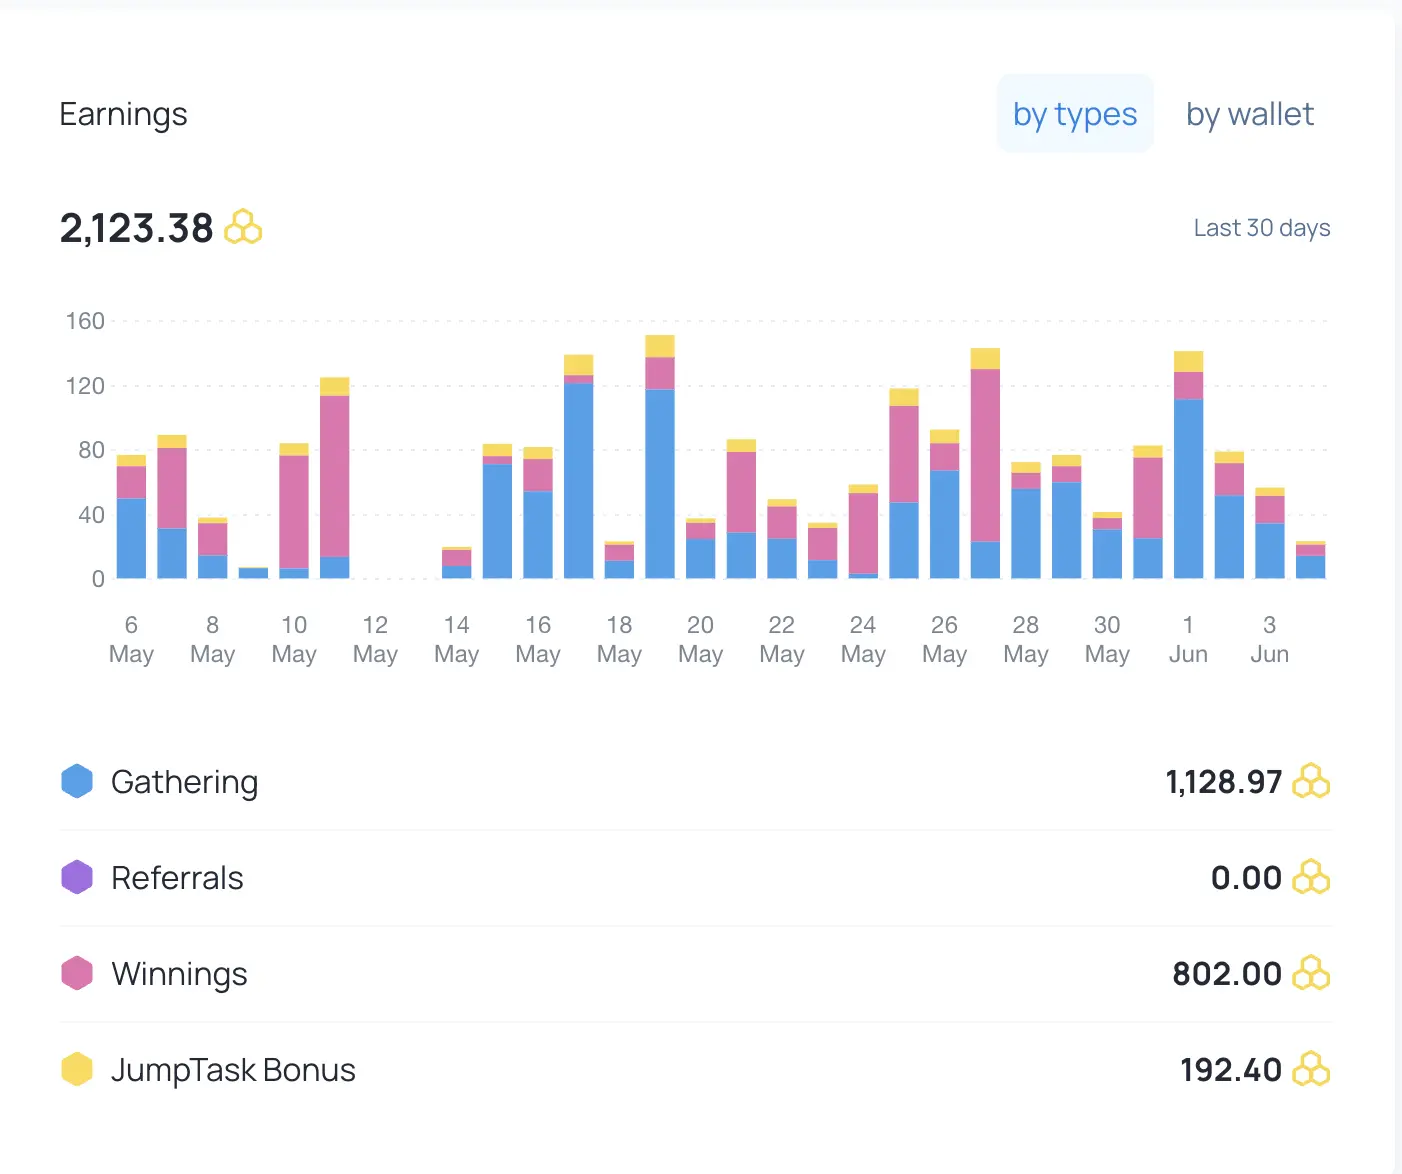Click the tallest bar on 19 May

click(x=660, y=457)
